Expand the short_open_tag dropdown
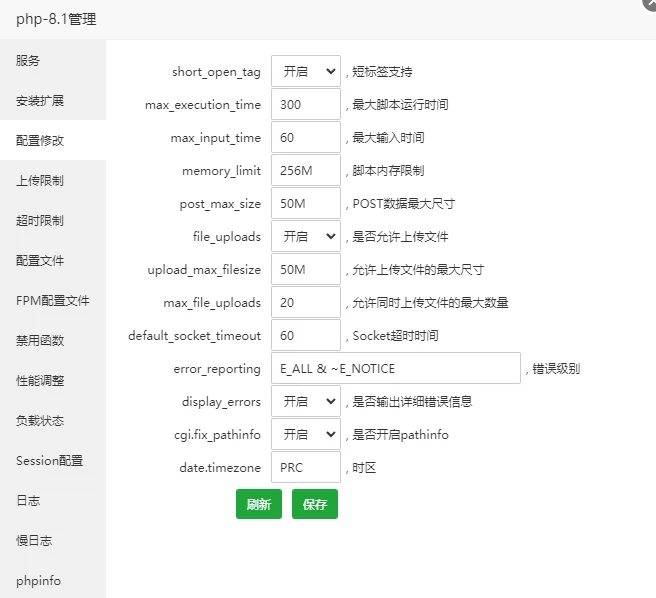Viewport: 656px width, 598px height. coord(306,71)
